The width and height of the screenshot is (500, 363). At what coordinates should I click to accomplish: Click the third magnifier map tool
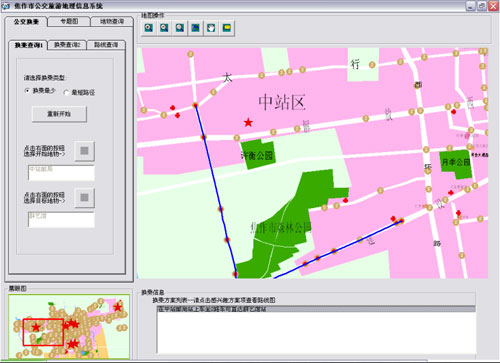coord(180,28)
